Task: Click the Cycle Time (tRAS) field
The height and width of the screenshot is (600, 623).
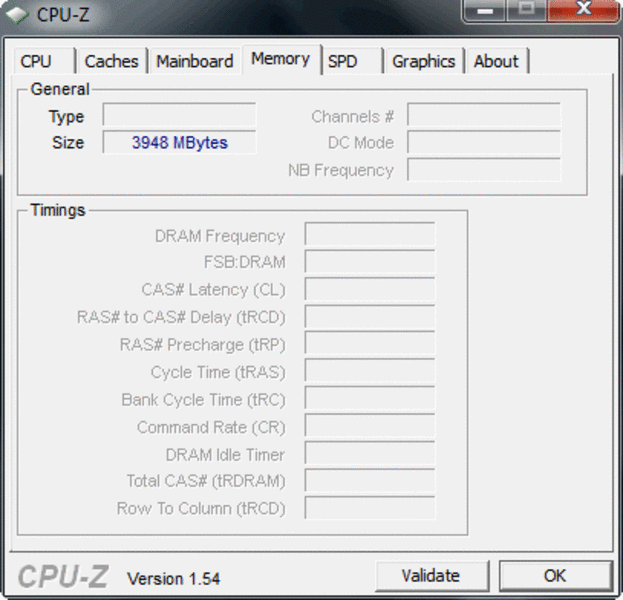Action: 370,371
